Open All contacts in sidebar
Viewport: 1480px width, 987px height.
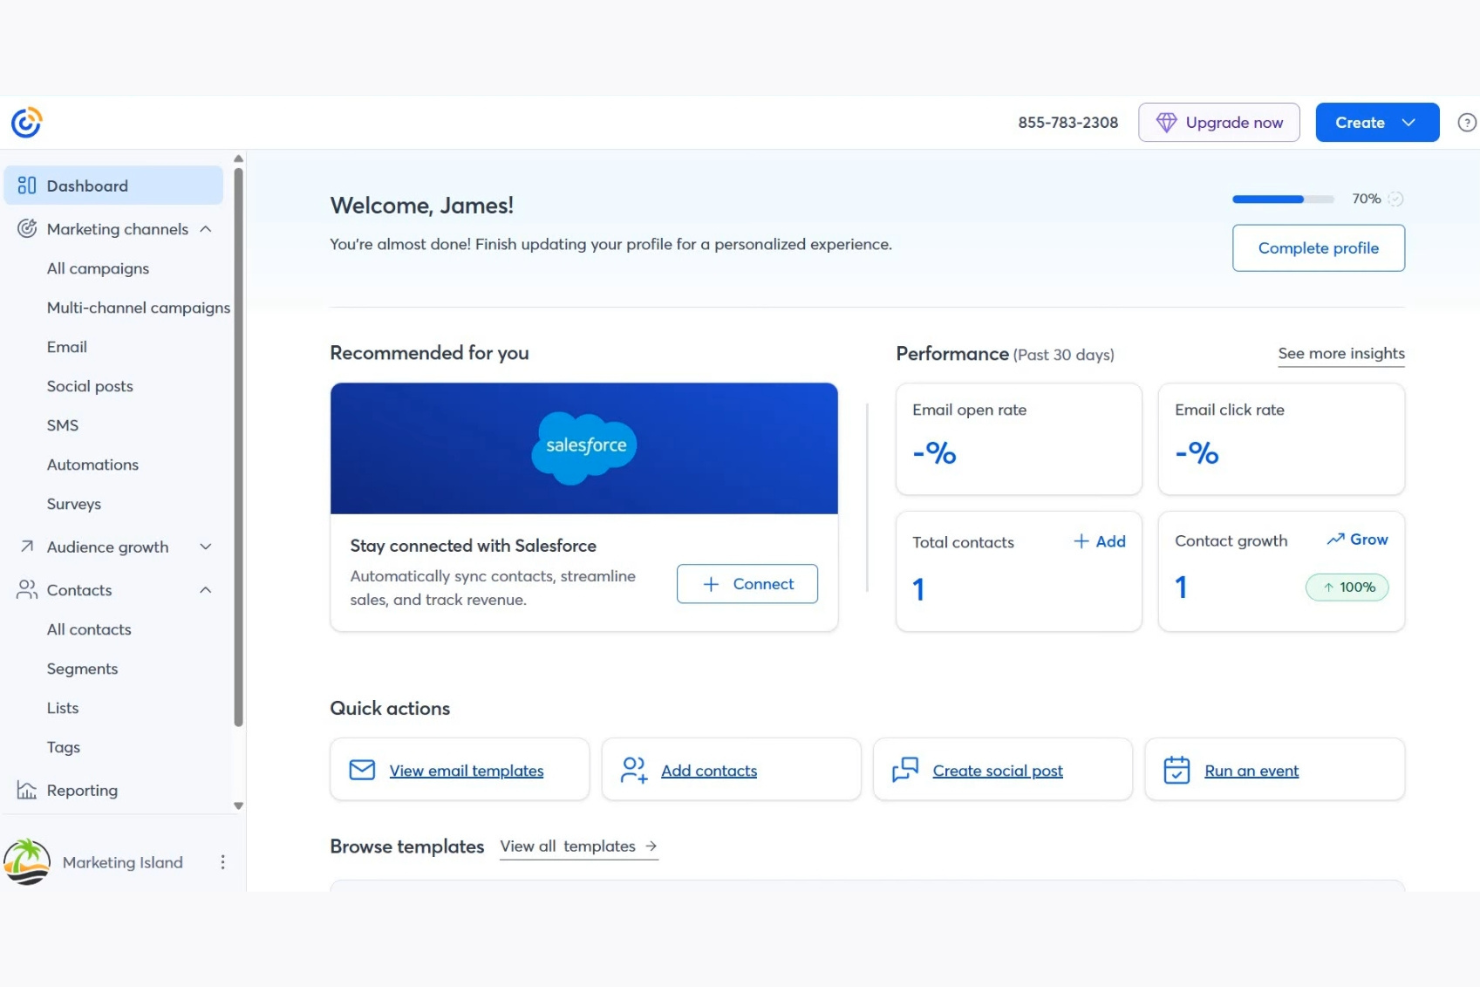click(89, 629)
